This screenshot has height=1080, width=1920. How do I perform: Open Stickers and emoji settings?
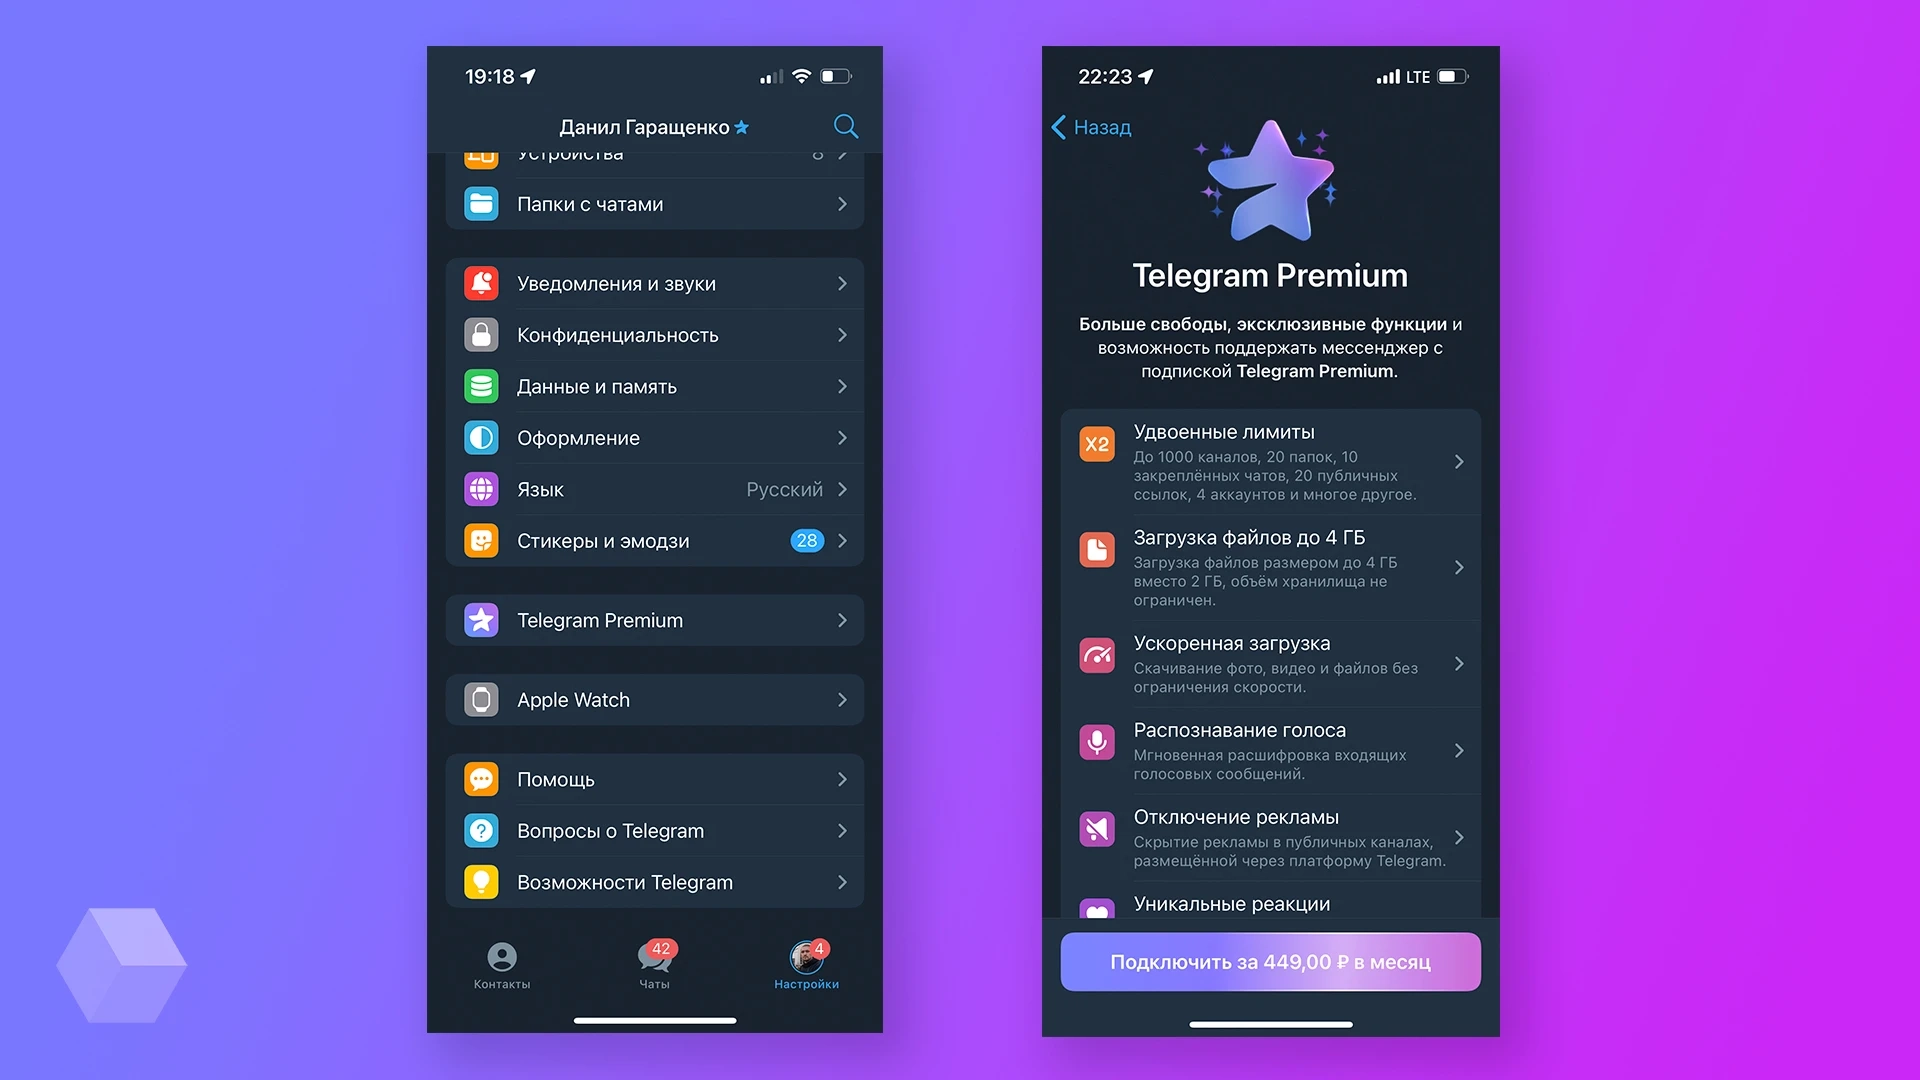[x=659, y=542]
